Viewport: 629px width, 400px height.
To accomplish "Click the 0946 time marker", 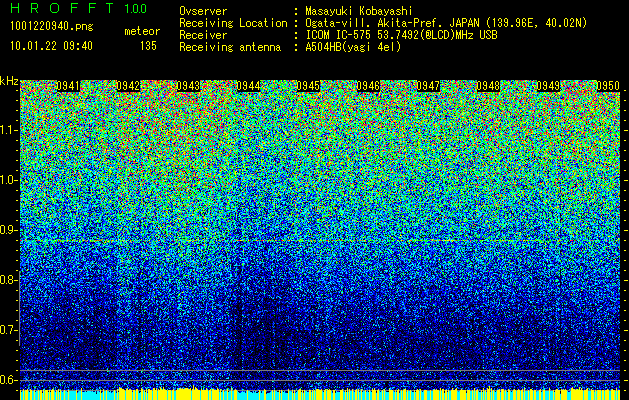I will 368,86.
